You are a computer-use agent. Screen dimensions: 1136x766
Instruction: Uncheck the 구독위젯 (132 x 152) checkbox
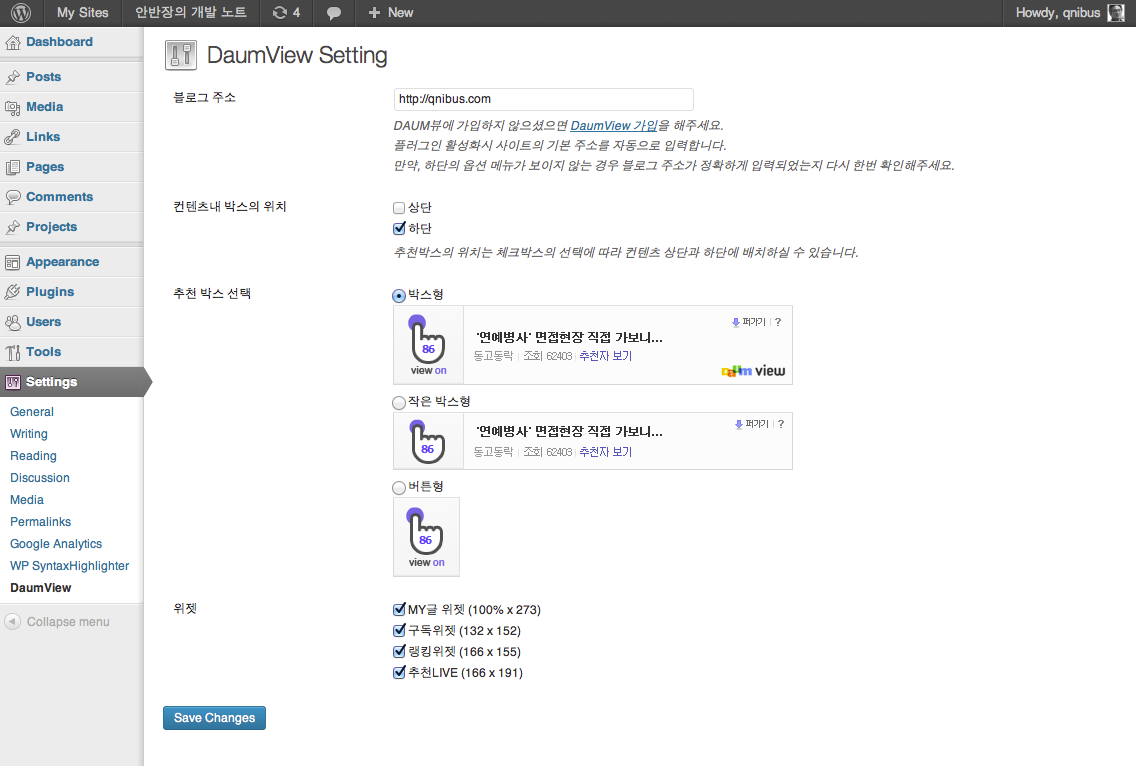pos(399,630)
